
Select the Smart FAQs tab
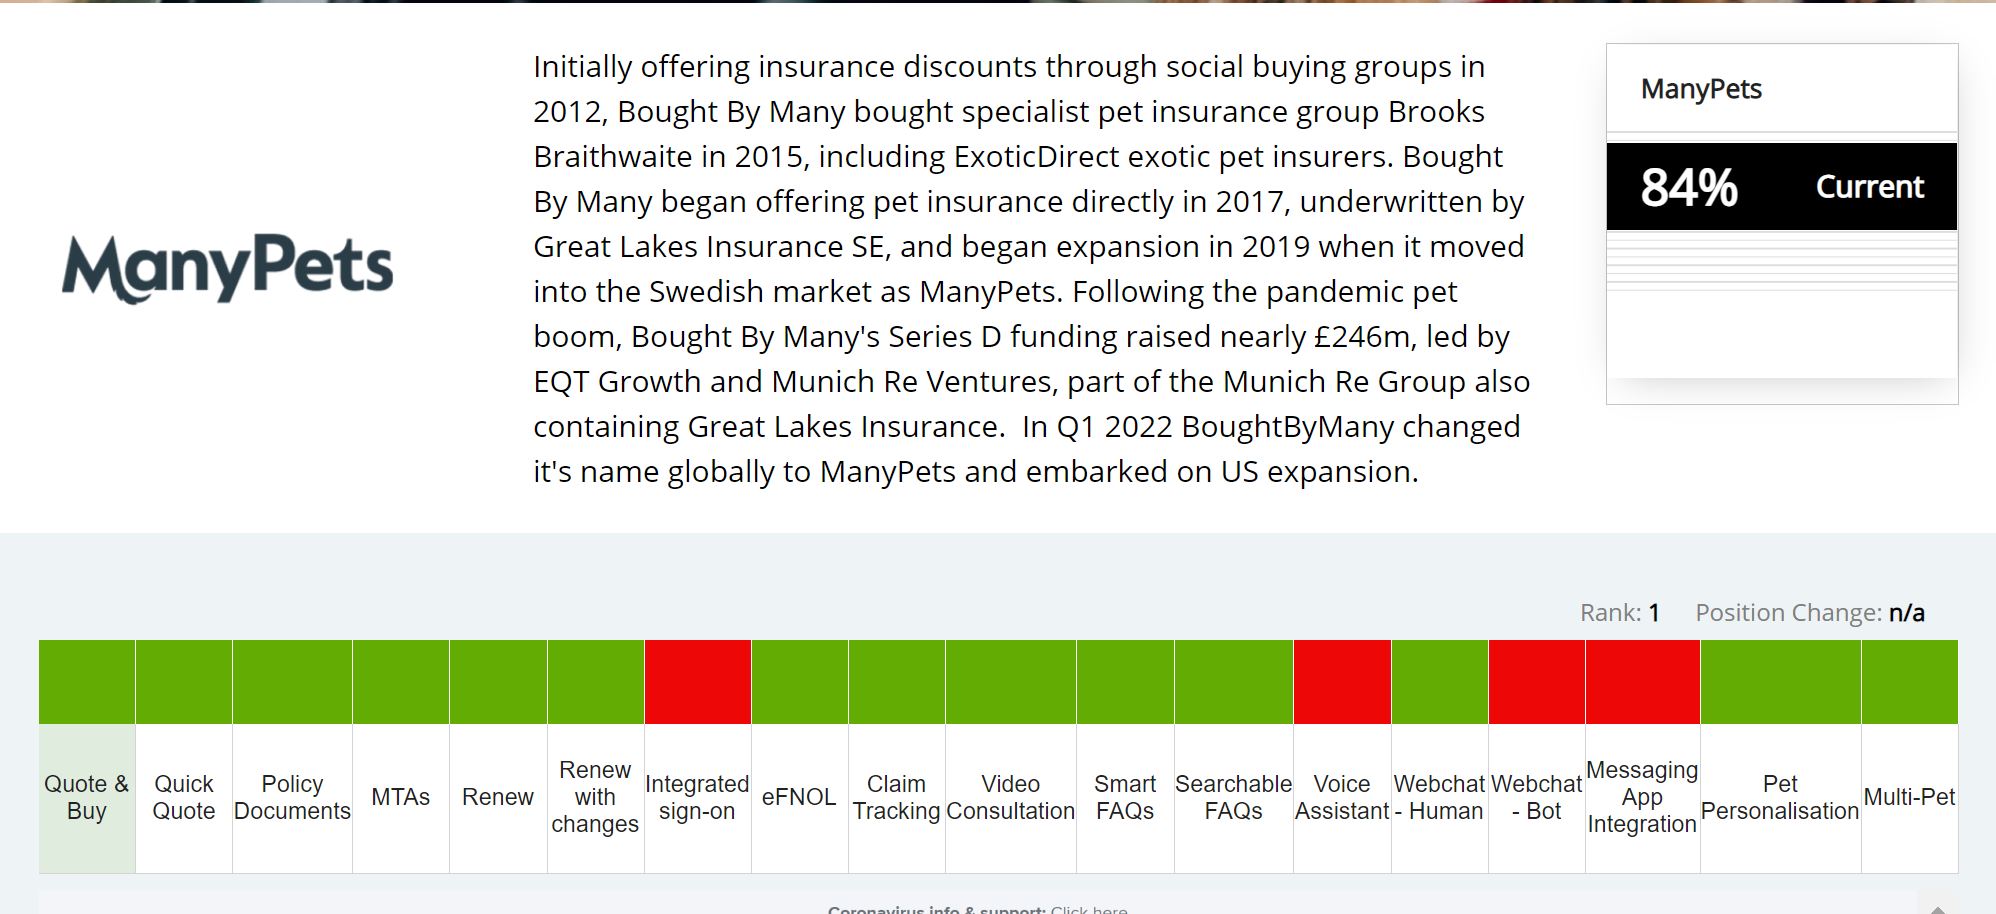tap(1125, 797)
